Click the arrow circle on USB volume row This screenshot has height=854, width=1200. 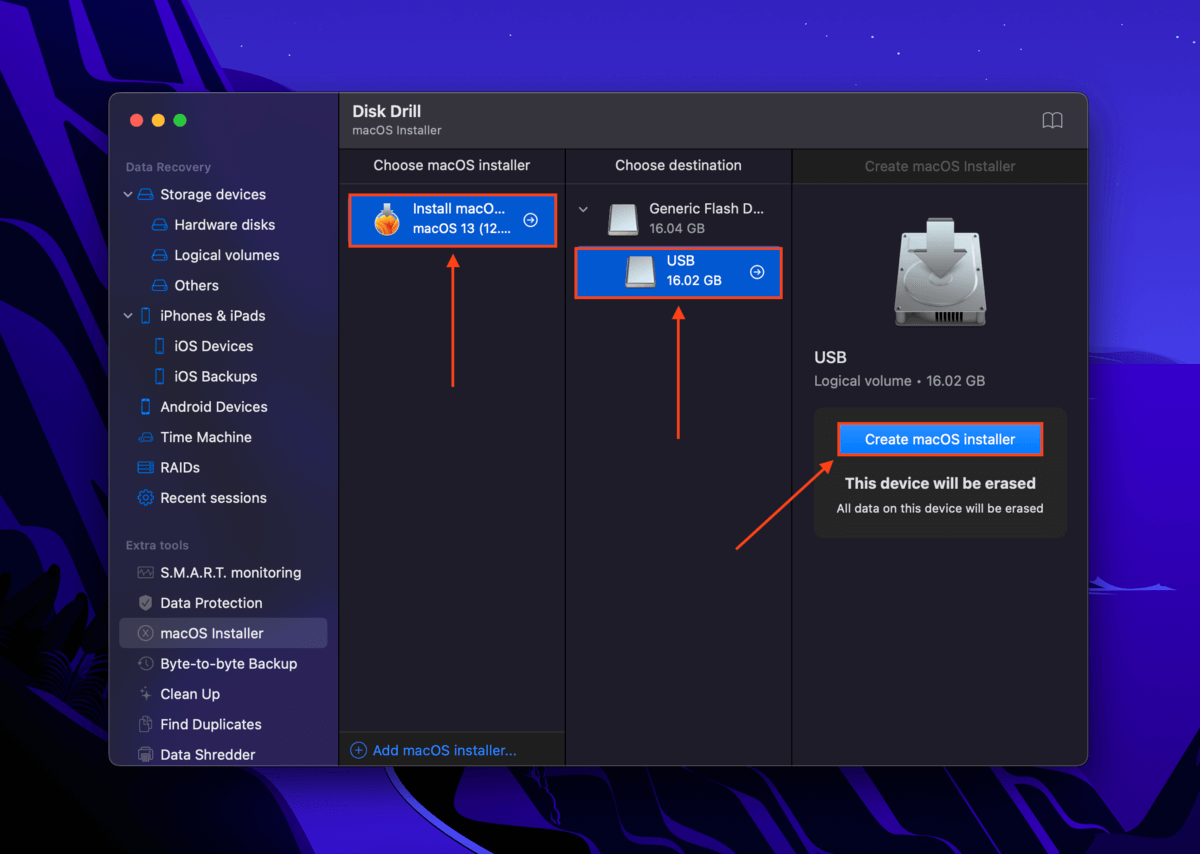pos(757,271)
